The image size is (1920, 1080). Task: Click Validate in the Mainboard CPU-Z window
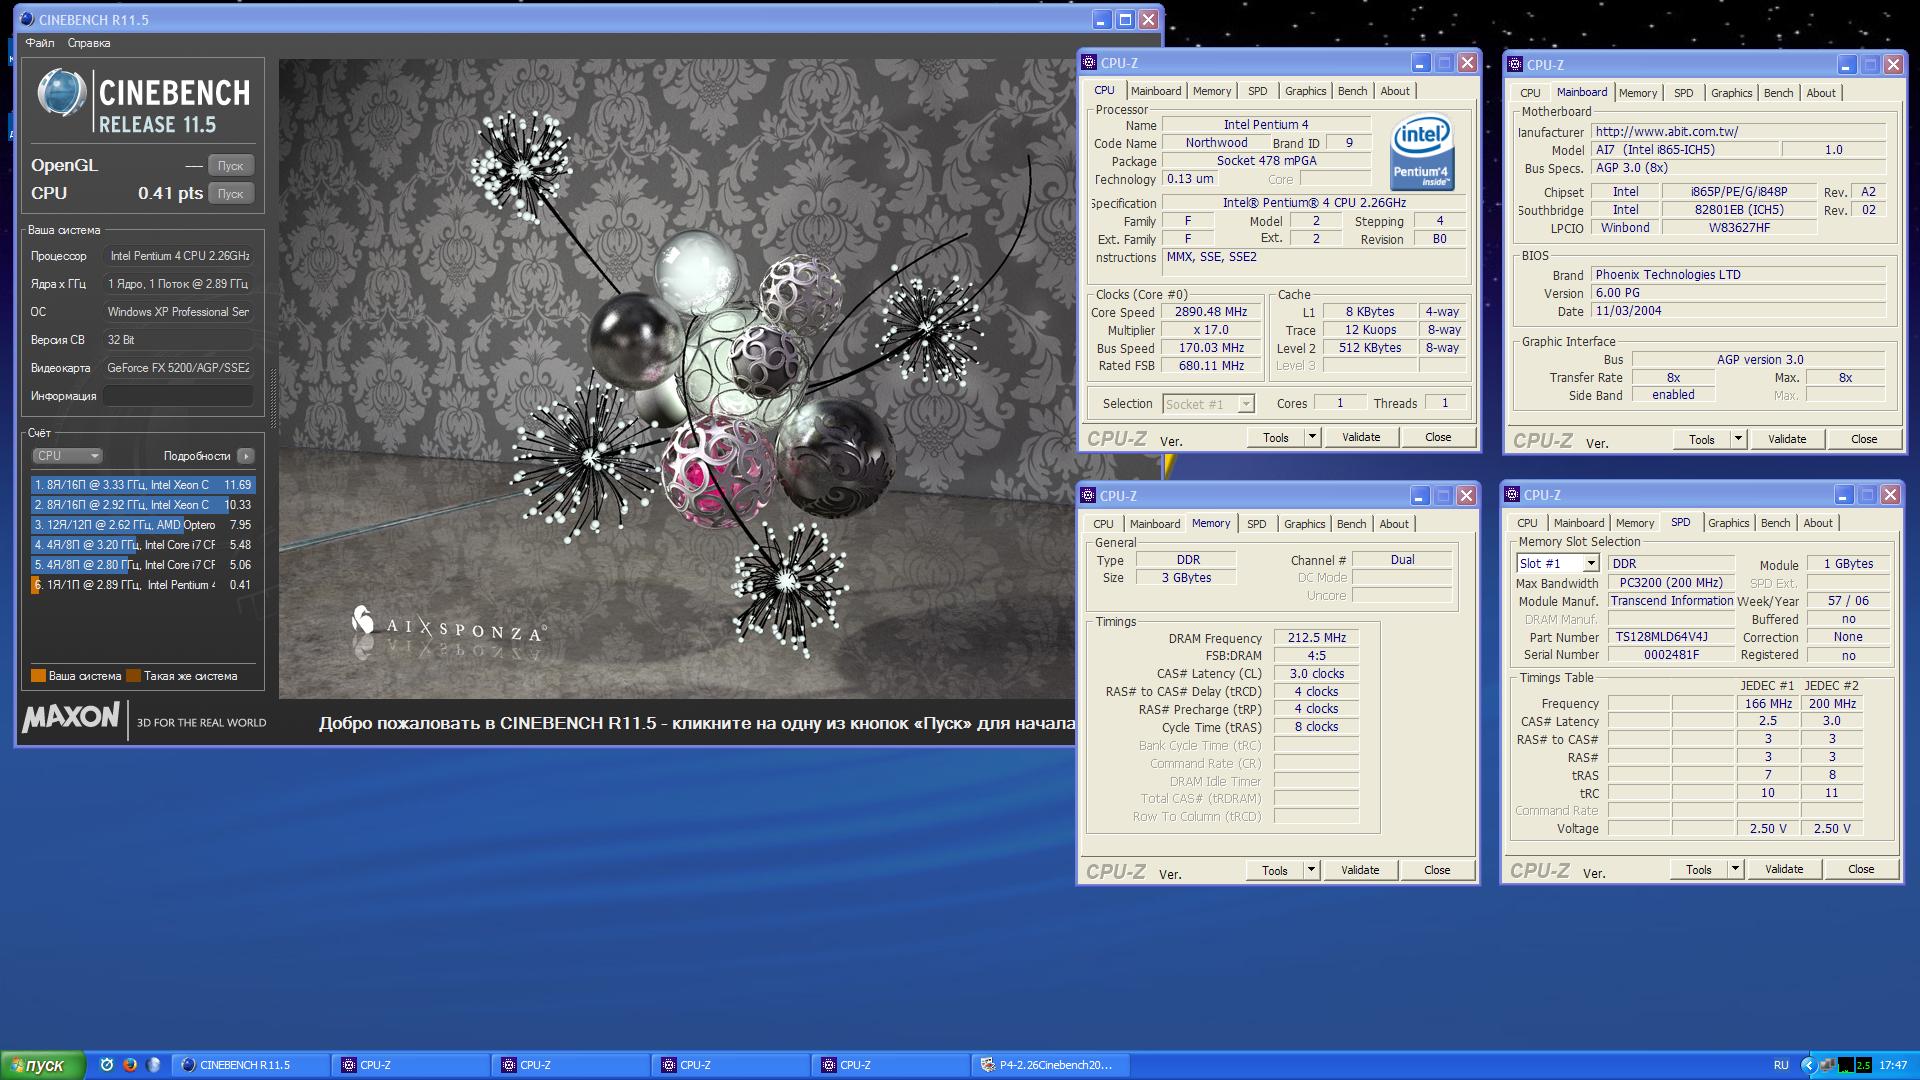coord(1787,439)
